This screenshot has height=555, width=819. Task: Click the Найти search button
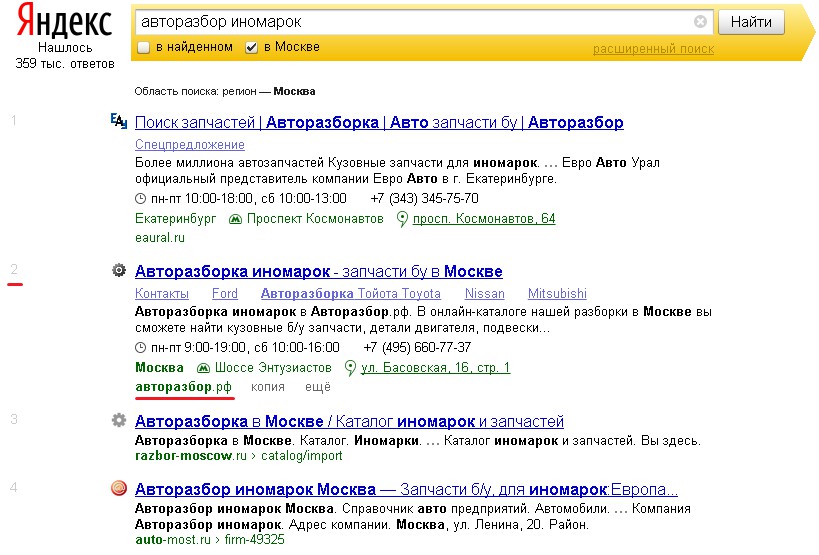tap(751, 22)
